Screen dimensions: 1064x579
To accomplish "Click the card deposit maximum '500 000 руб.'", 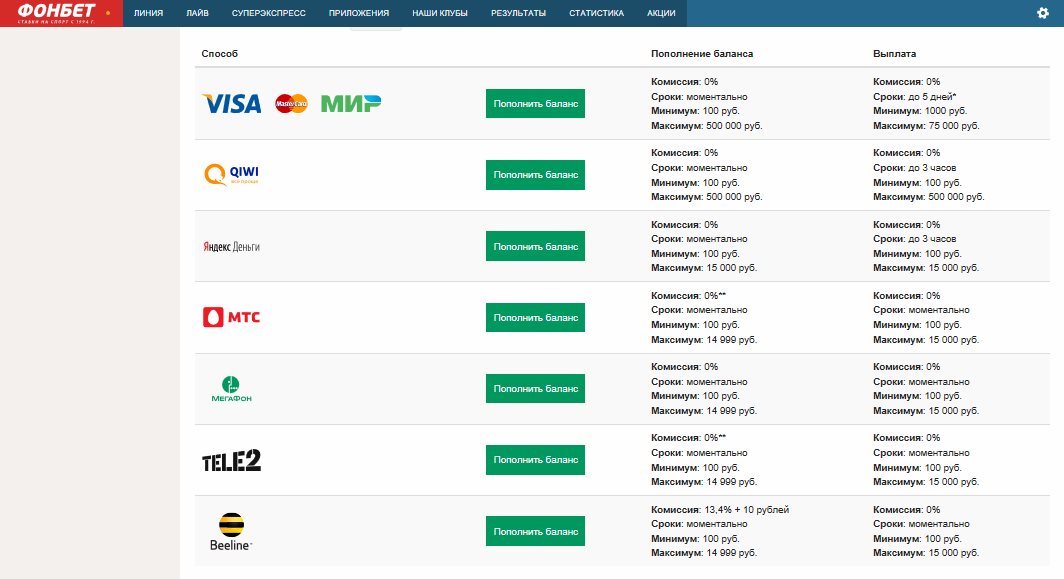I will [734, 126].
